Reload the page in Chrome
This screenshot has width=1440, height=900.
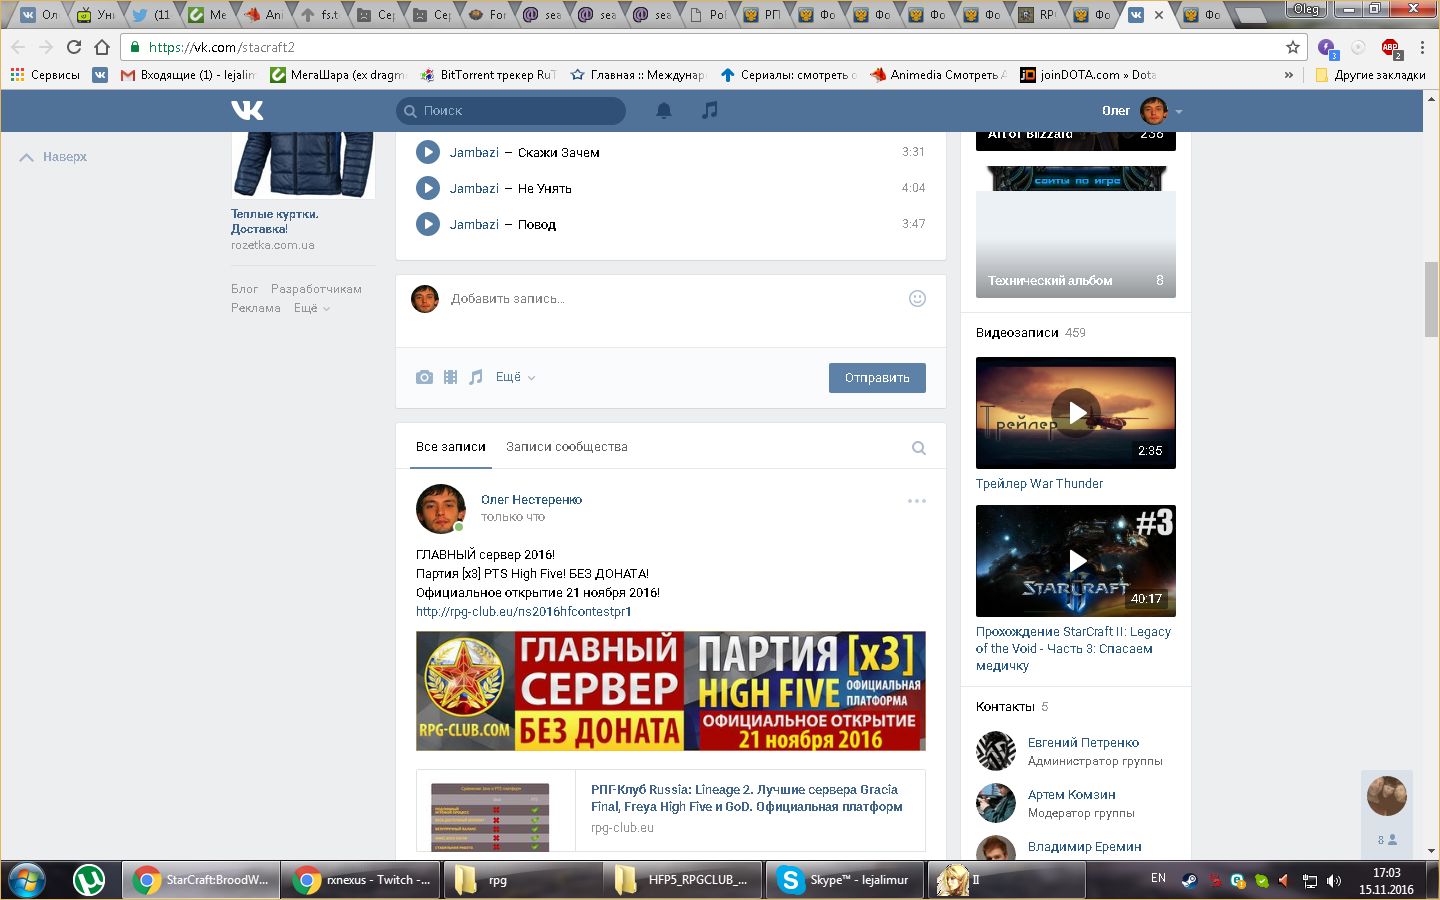coord(74,47)
